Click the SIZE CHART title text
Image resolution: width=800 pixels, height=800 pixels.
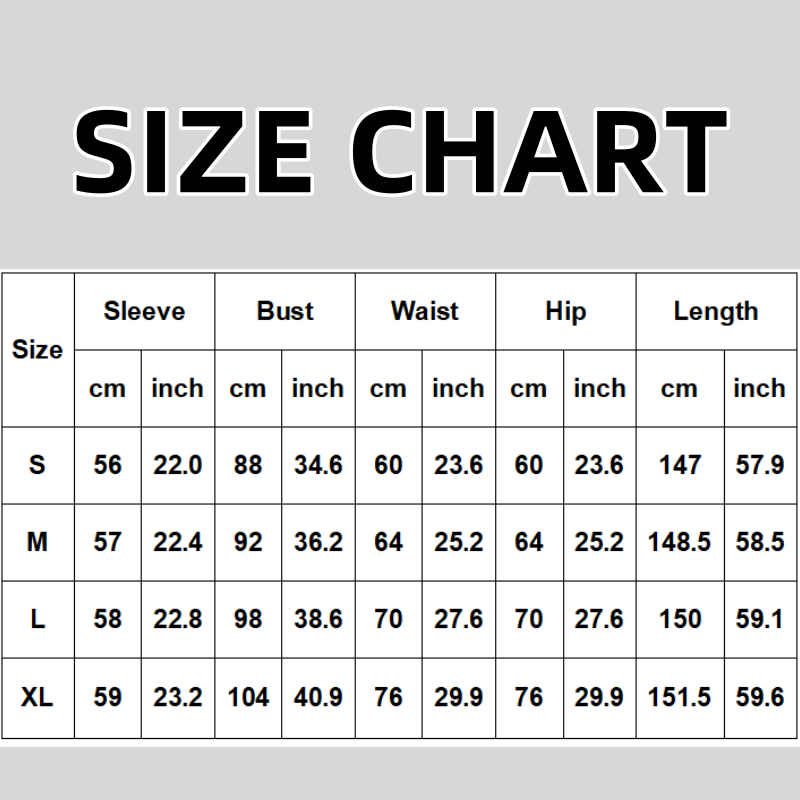click(x=400, y=150)
